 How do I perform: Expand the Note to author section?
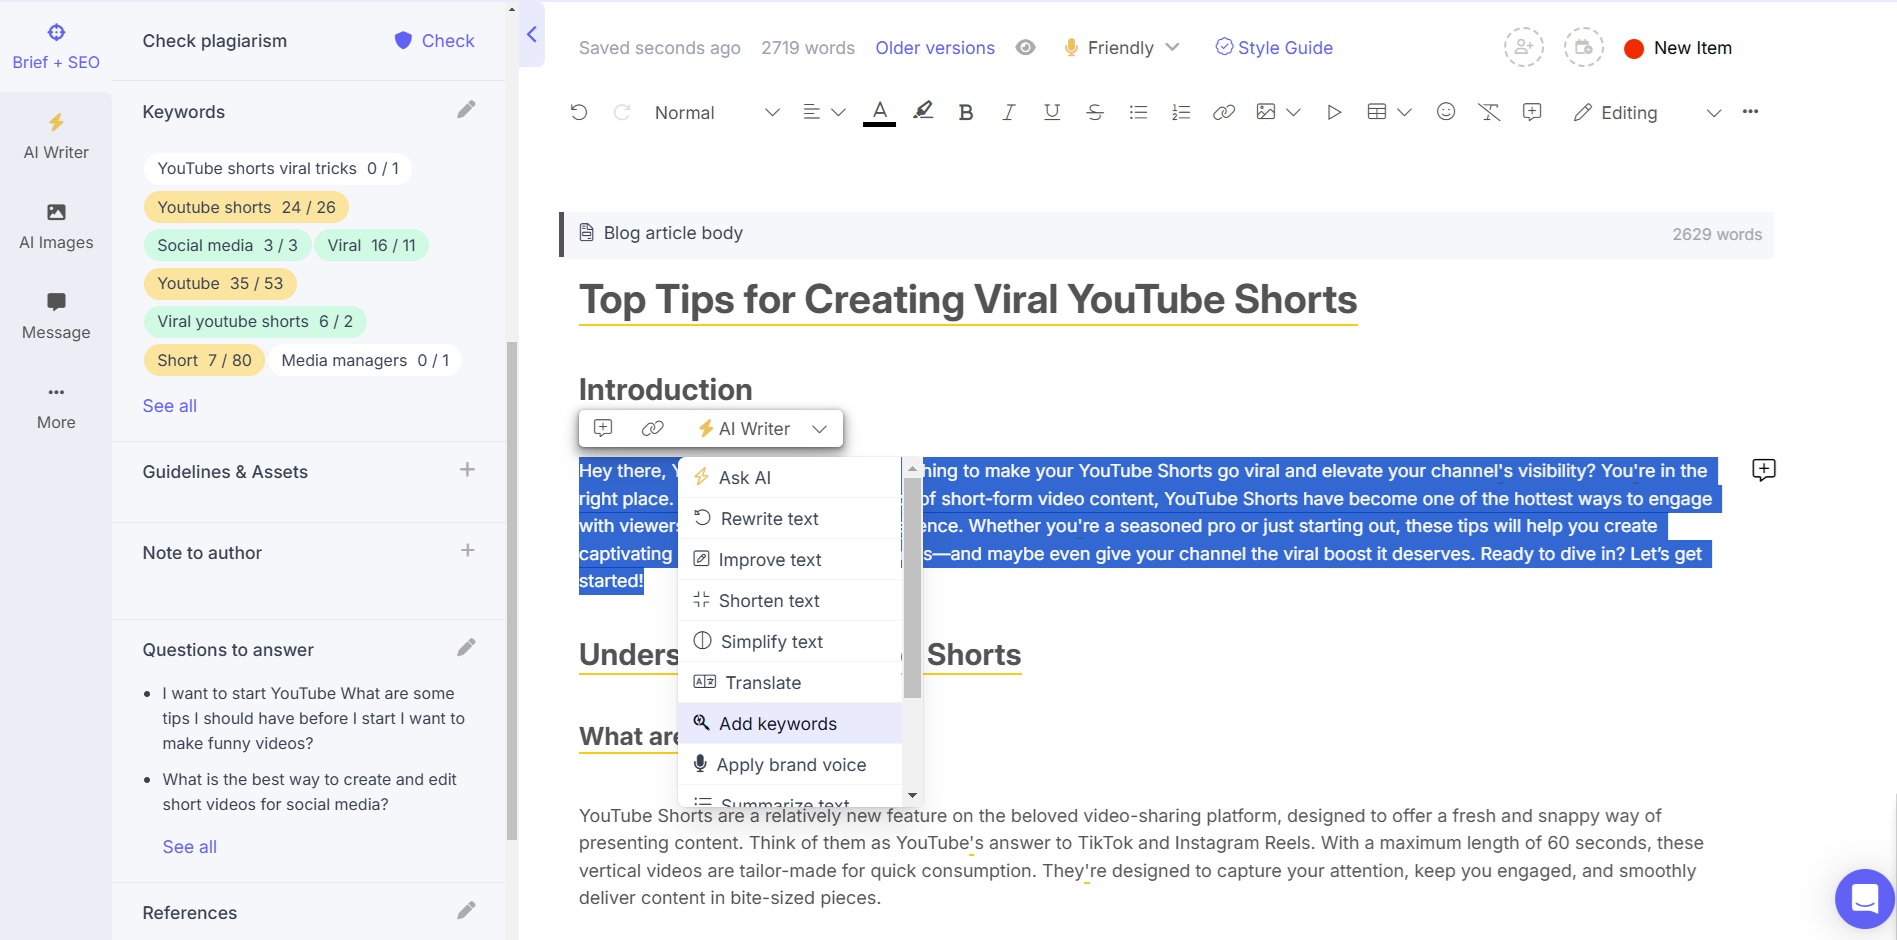tap(467, 551)
